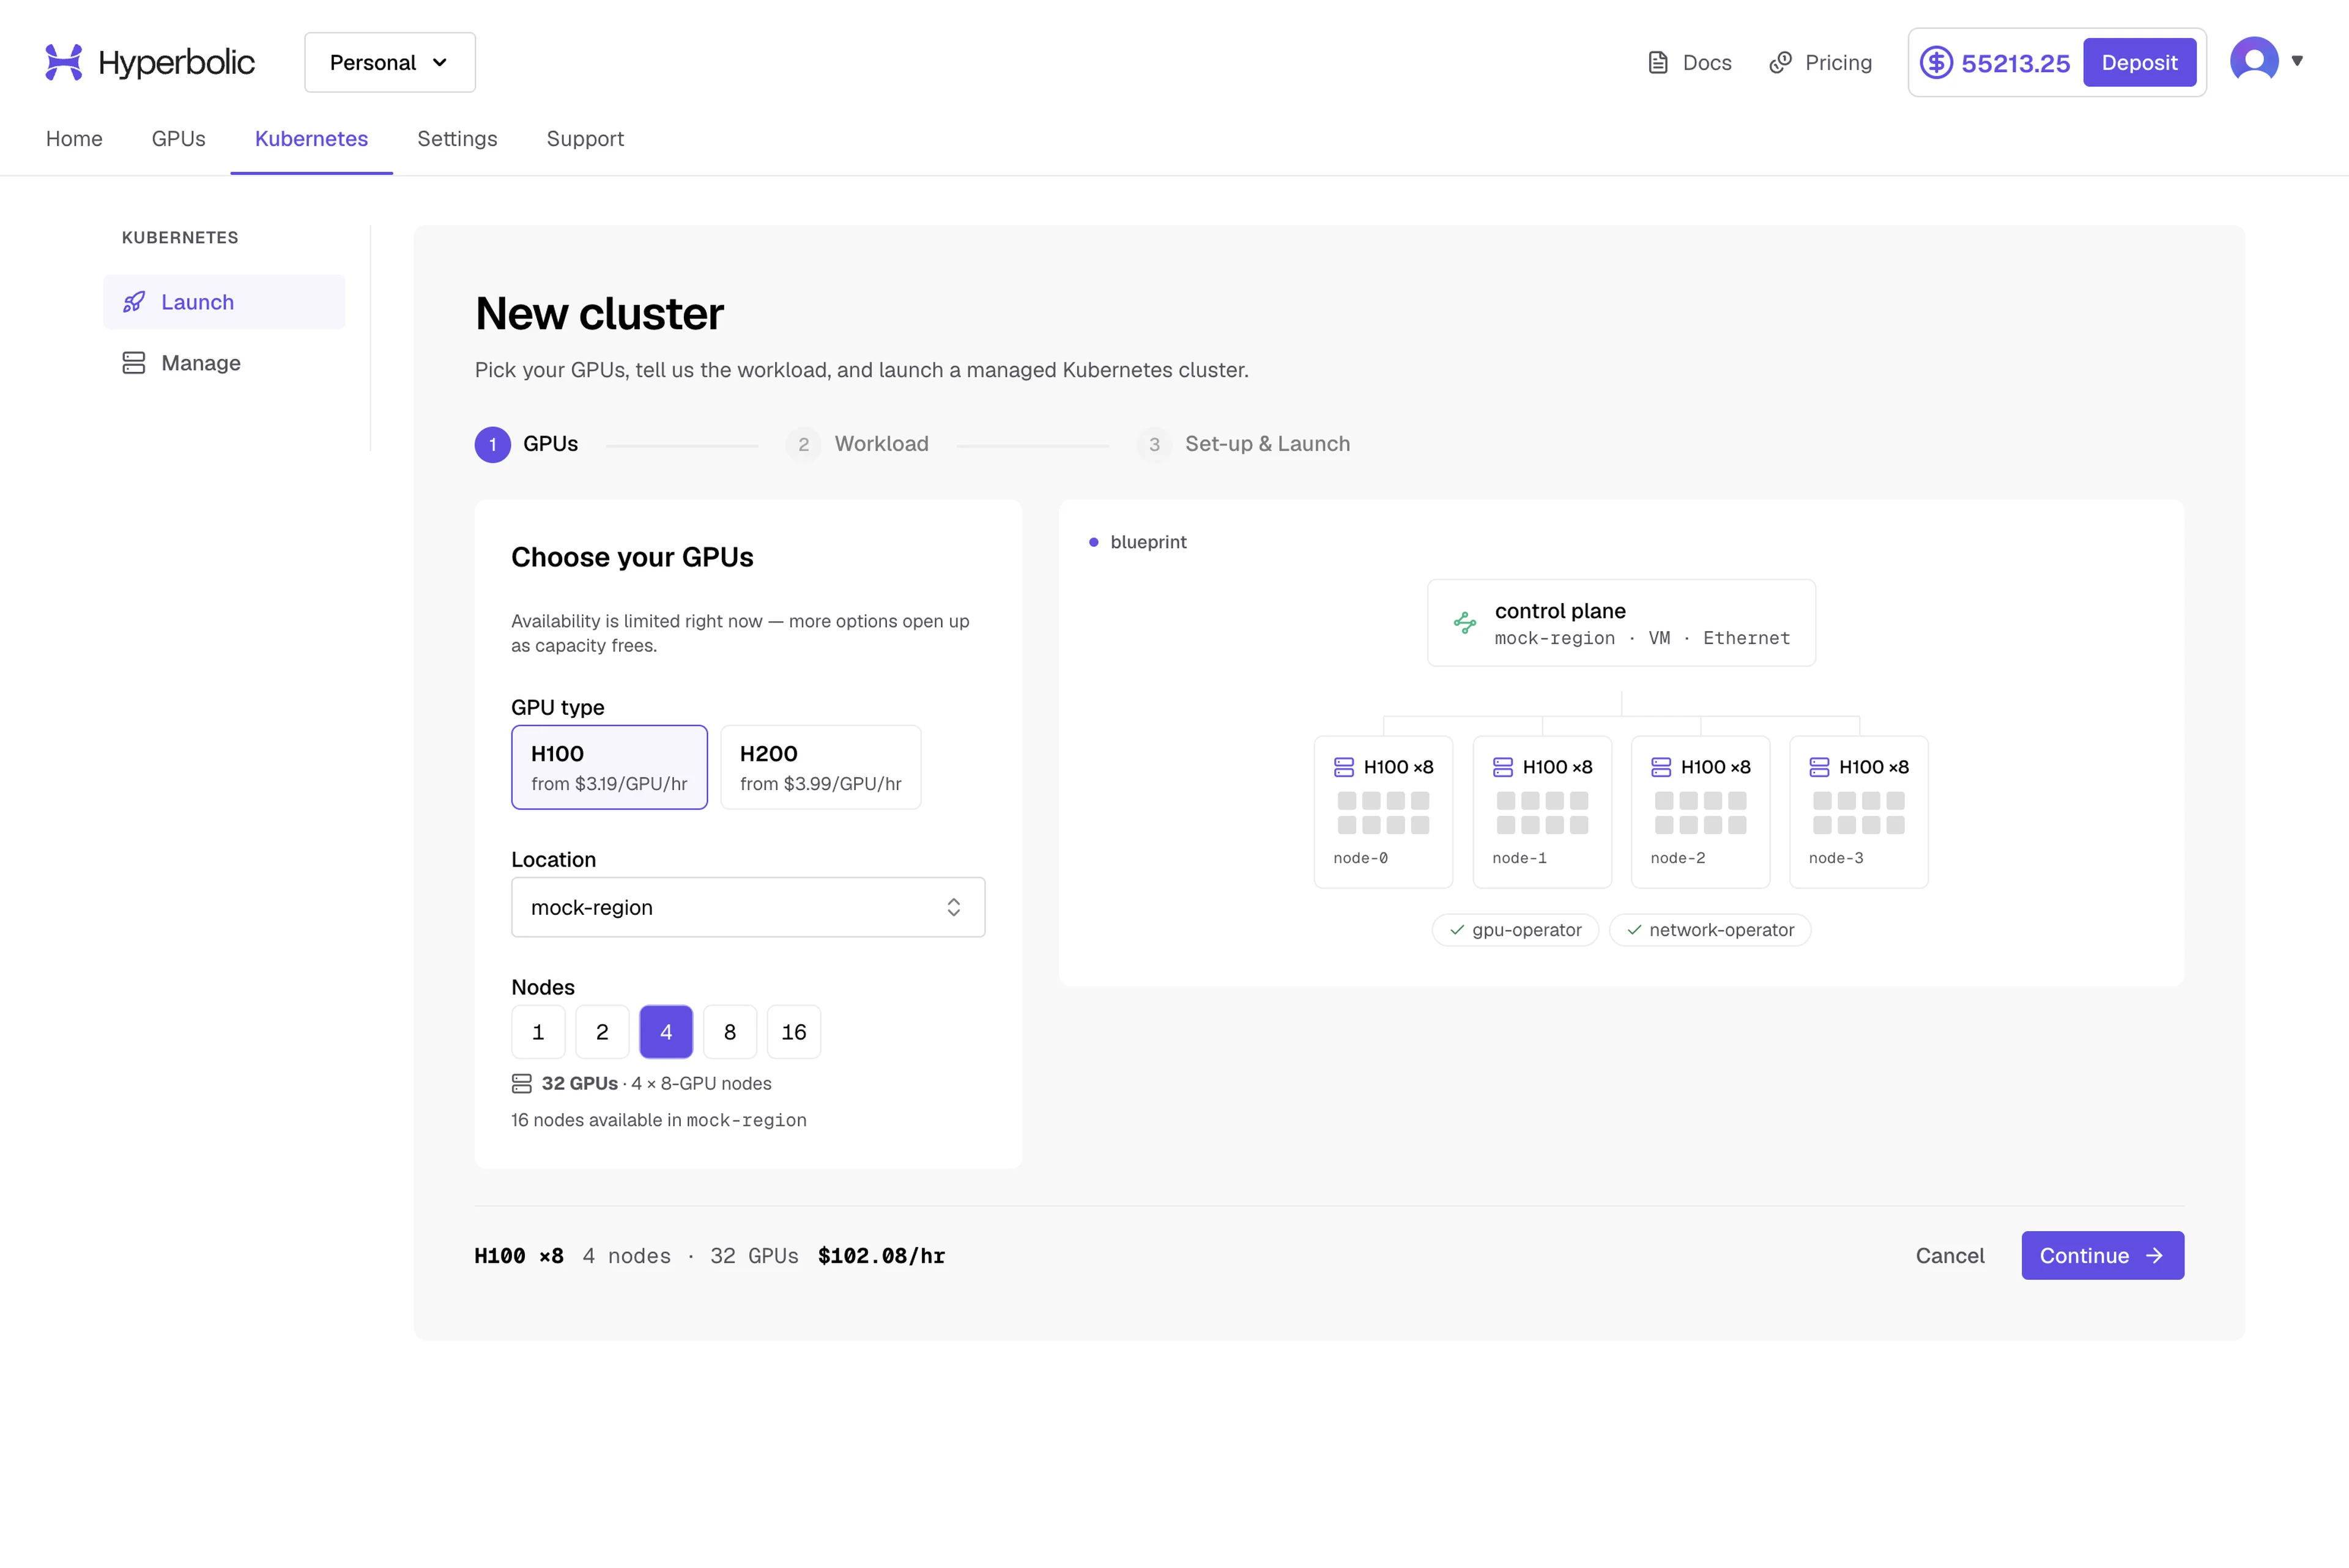Click the gpu-operator checkmark chip
This screenshot has height=1568, width=2349.
tap(1515, 930)
